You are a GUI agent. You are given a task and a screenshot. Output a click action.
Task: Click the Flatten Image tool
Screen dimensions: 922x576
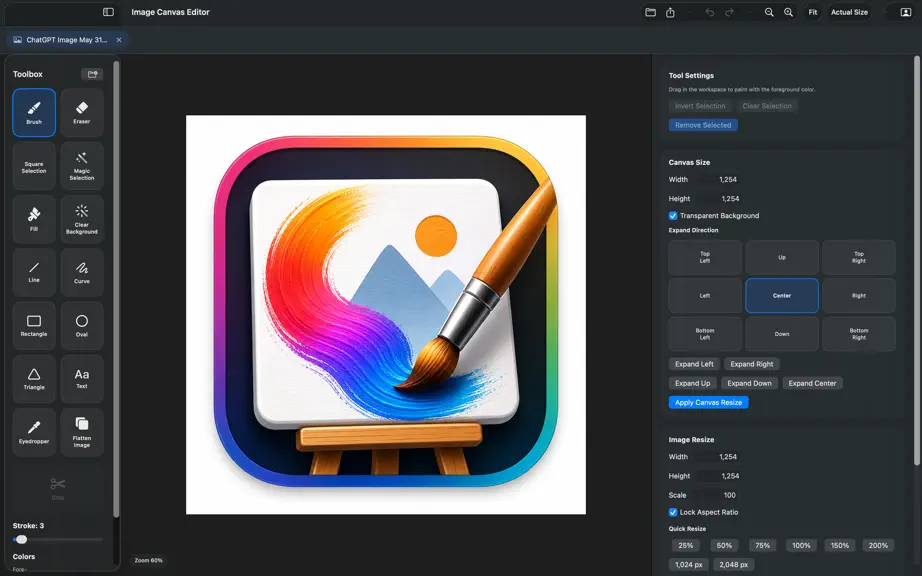(x=82, y=433)
